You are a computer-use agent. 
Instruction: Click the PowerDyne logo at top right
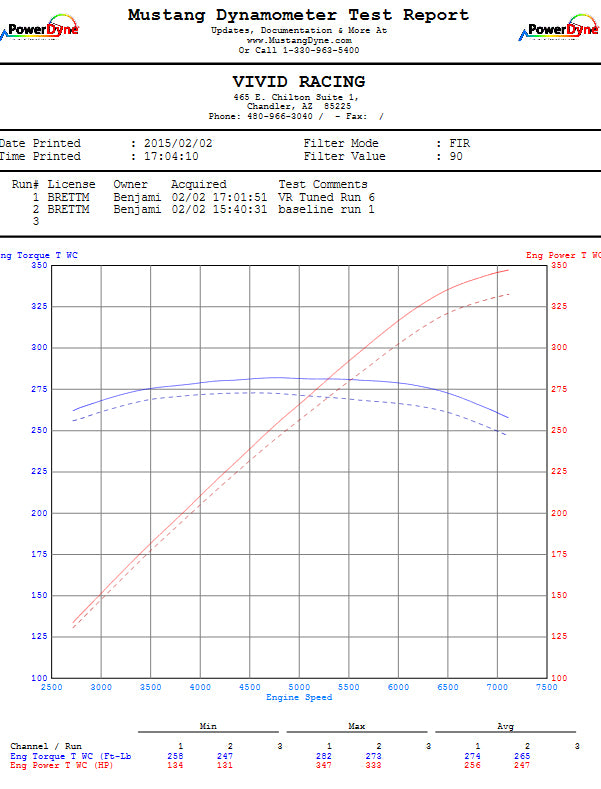click(x=560, y=28)
